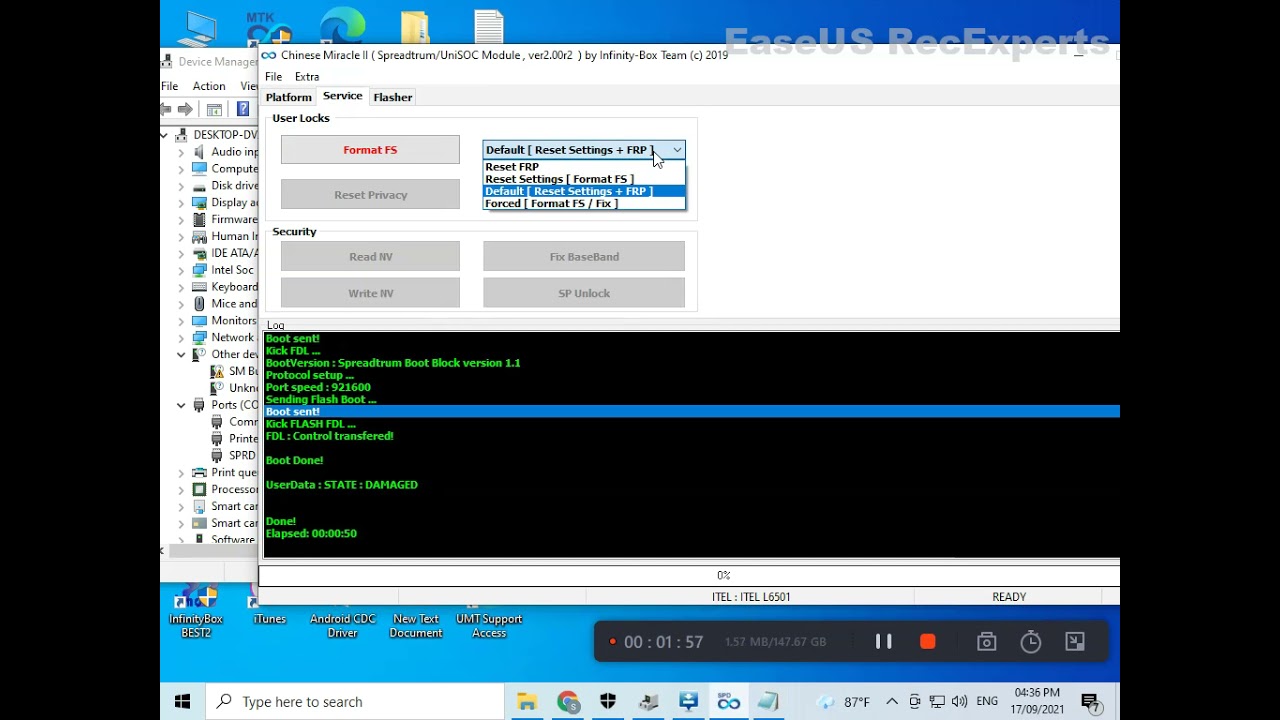The height and width of the screenshot is (720, 1280).
Task: Expand the Keyboards category
Action: point(181,287)
